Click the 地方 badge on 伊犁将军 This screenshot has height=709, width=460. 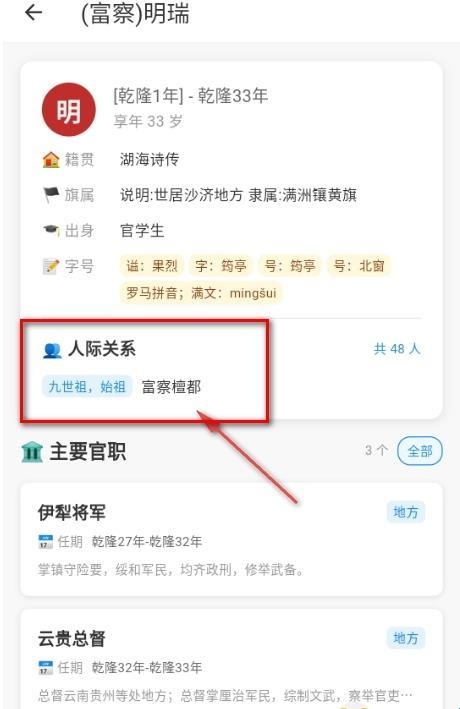tap(406, 512)
